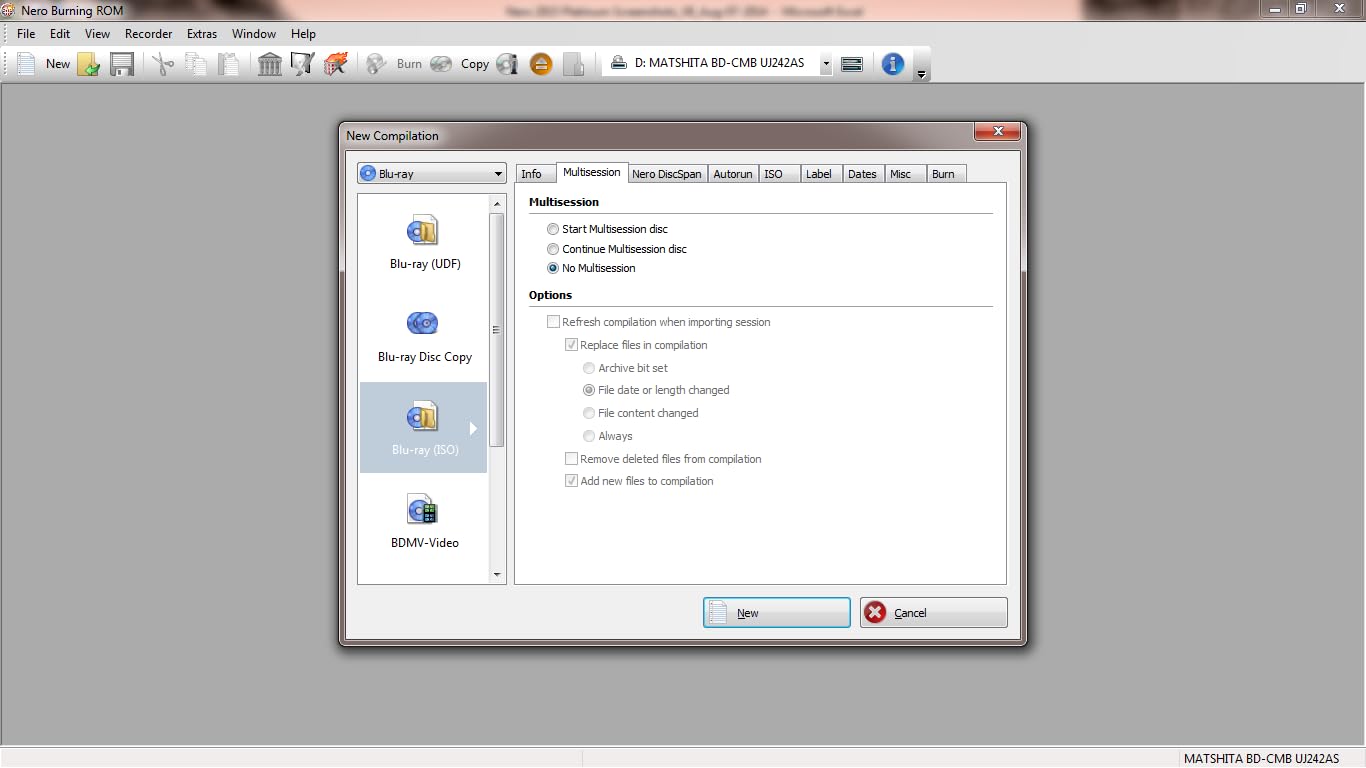
Task: Click the blue Information icon
Action: [893, 64]
